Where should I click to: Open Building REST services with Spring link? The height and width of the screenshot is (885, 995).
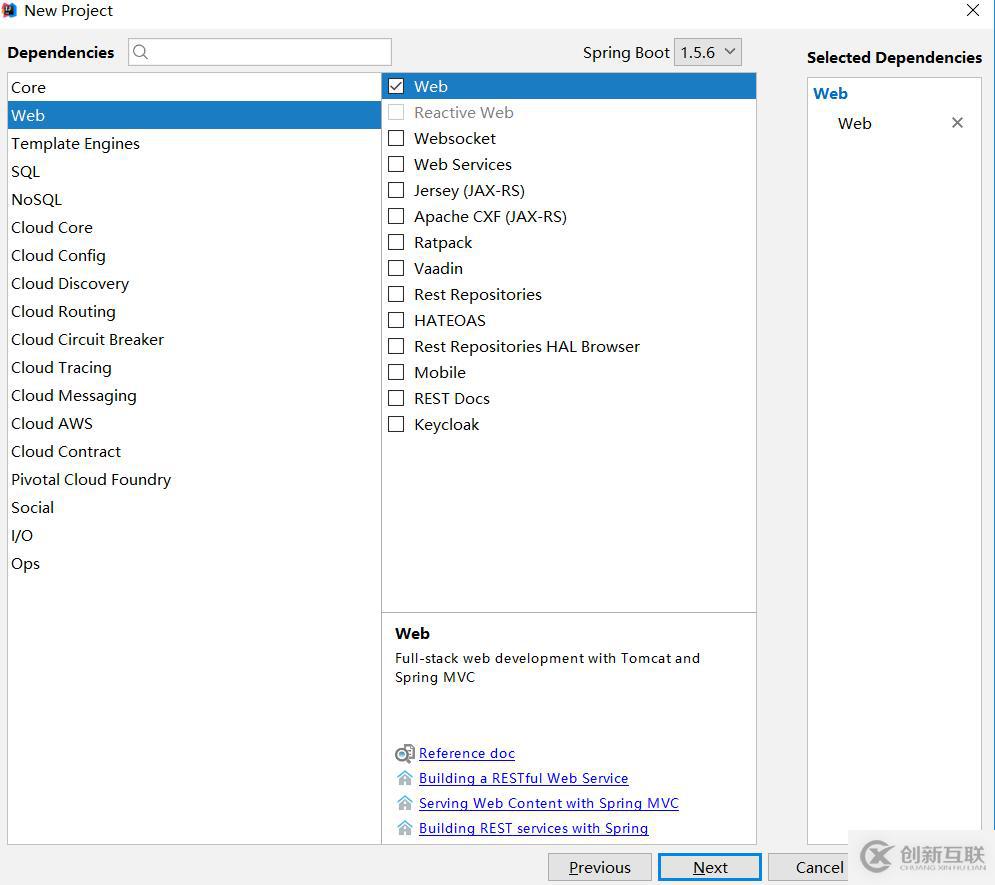[534, 828]
